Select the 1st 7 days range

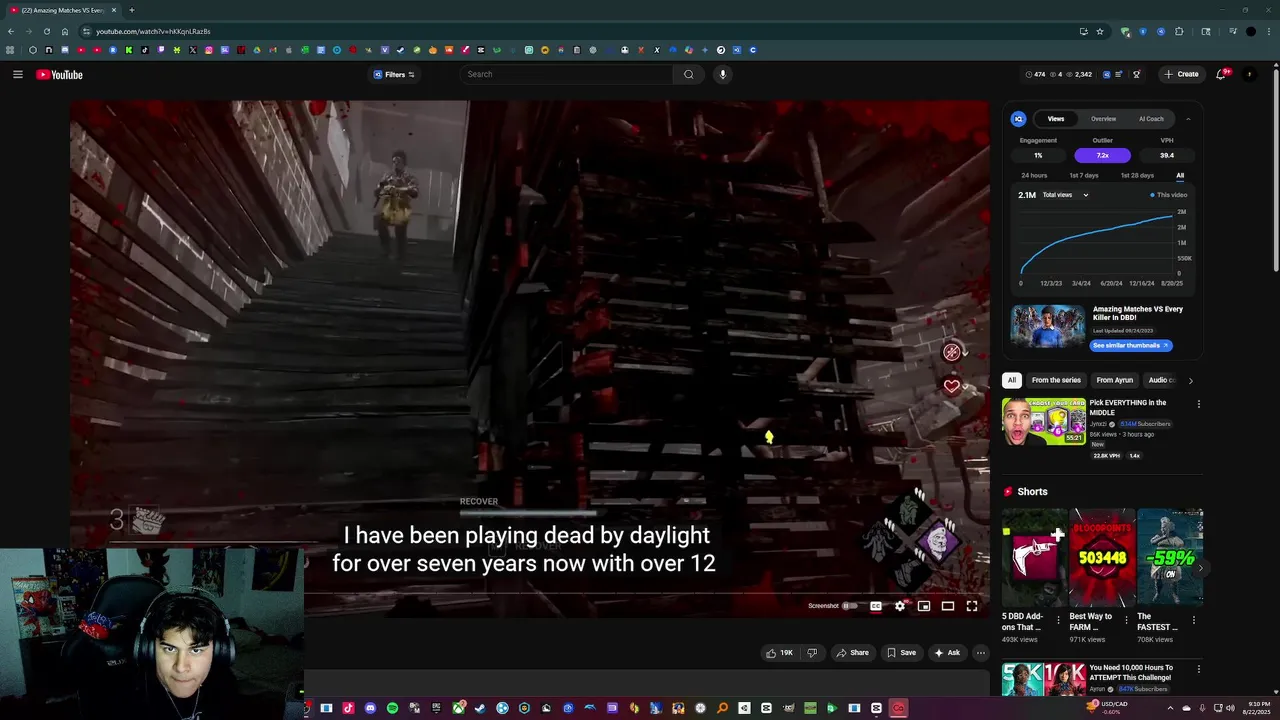(1083, 176)
